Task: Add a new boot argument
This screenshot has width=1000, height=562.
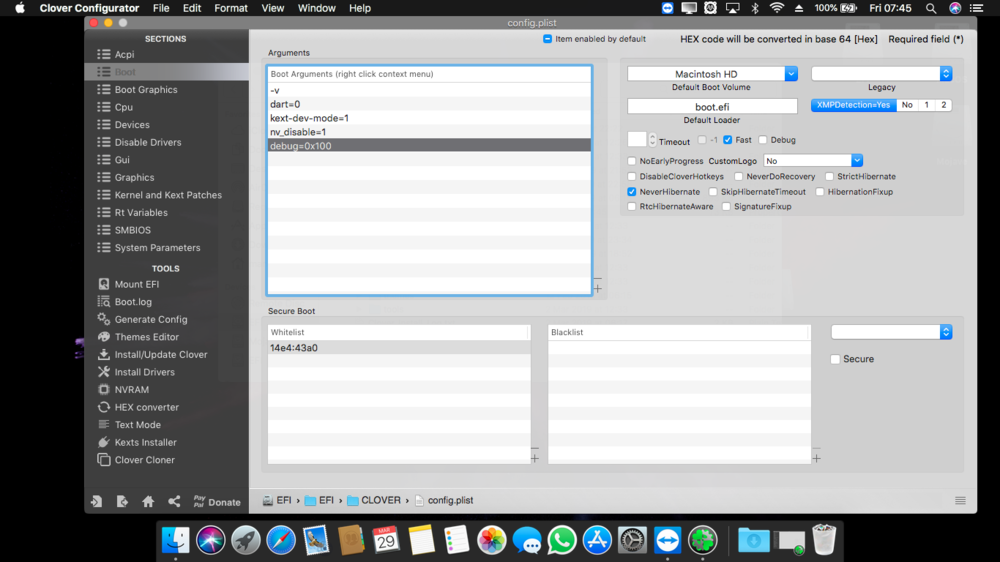Action: (x=598, y=289)
